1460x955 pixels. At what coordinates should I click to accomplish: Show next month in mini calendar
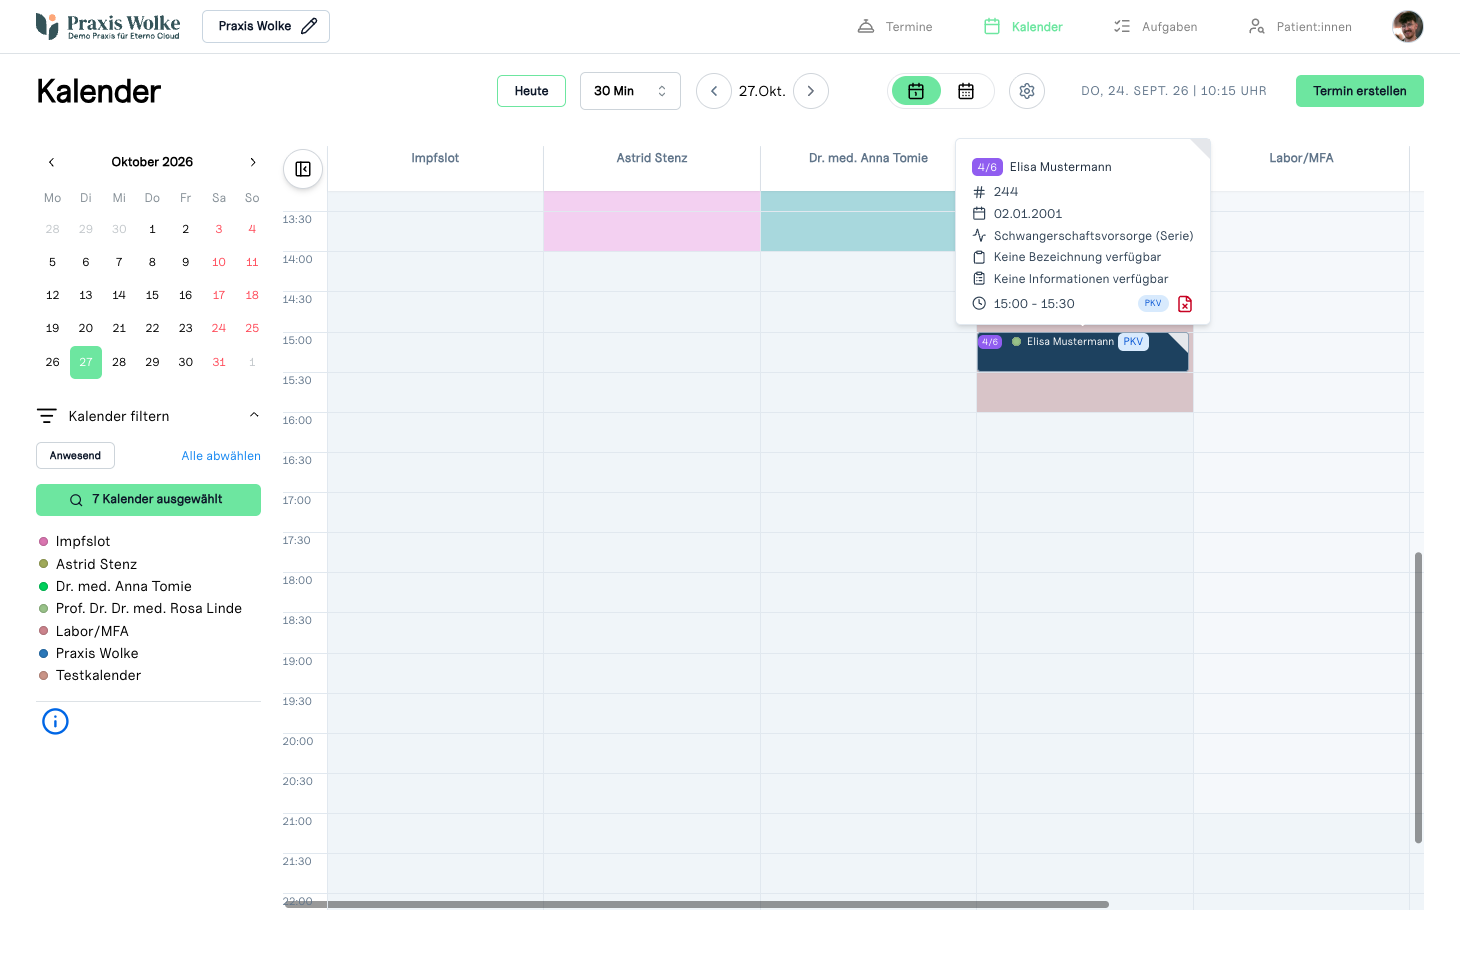(253, 162)
